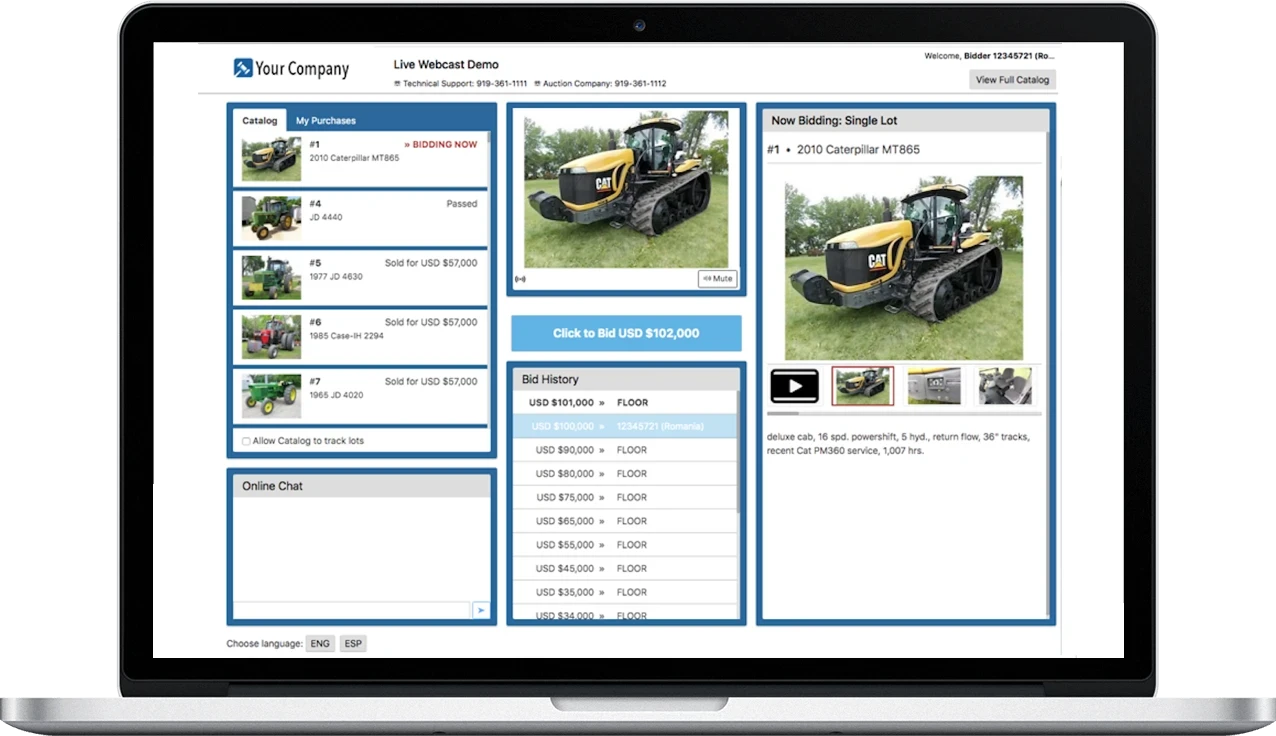This screenshot has width=1276, height=736.
Task: Open the My Purchases tab
Action: coord(325,121)
